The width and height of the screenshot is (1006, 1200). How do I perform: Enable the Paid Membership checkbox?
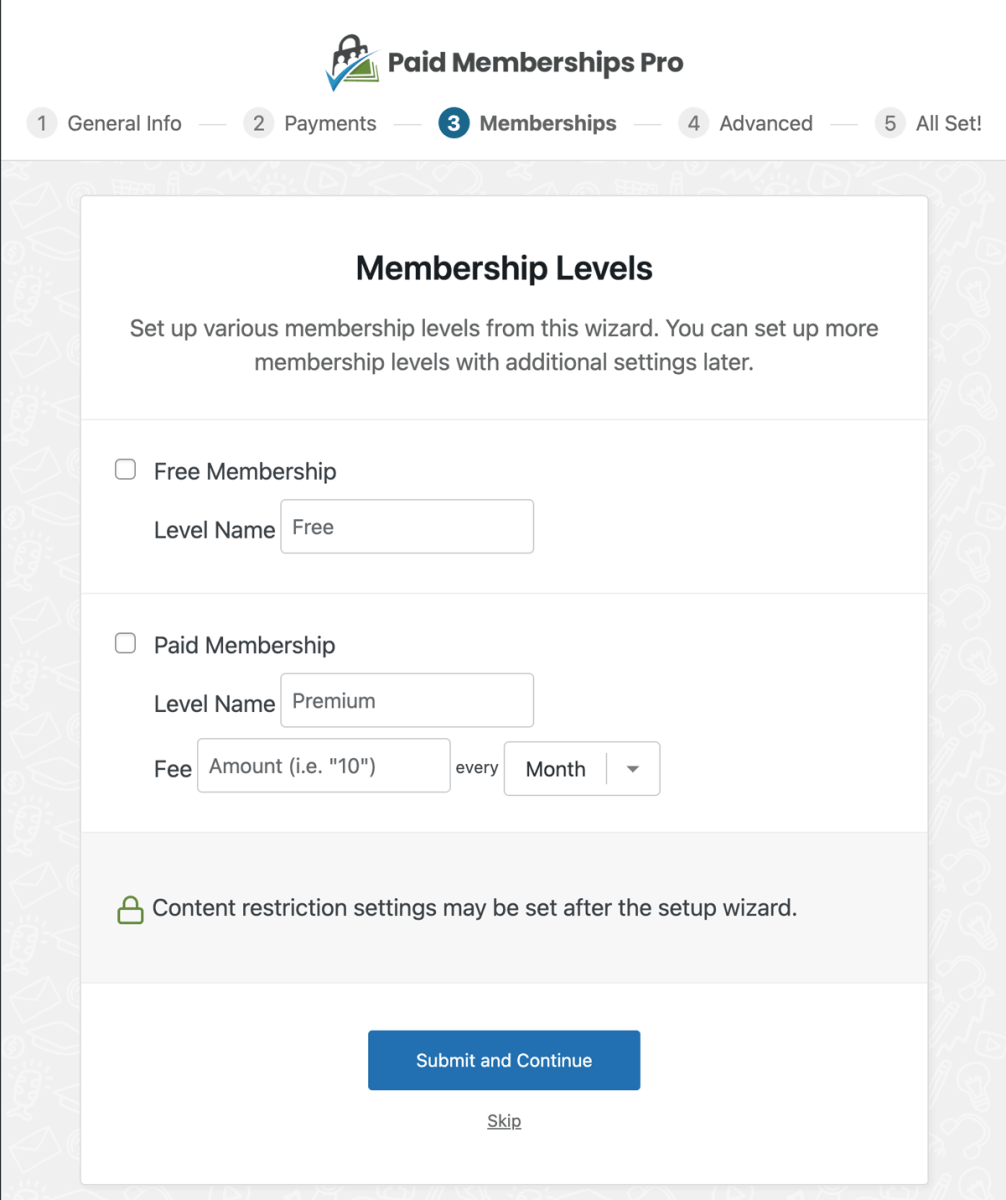tap(126, 644)
